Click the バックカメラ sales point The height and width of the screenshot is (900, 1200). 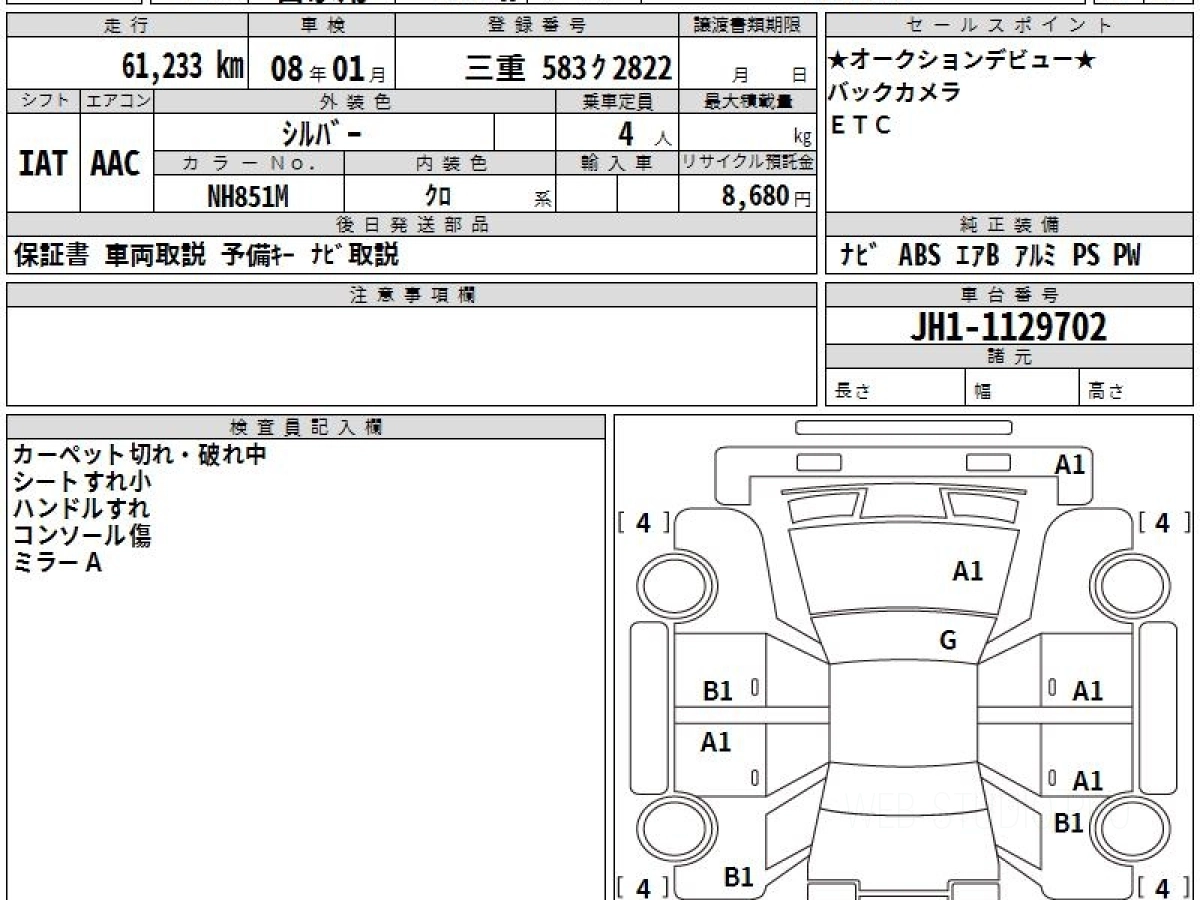point(895,92)
